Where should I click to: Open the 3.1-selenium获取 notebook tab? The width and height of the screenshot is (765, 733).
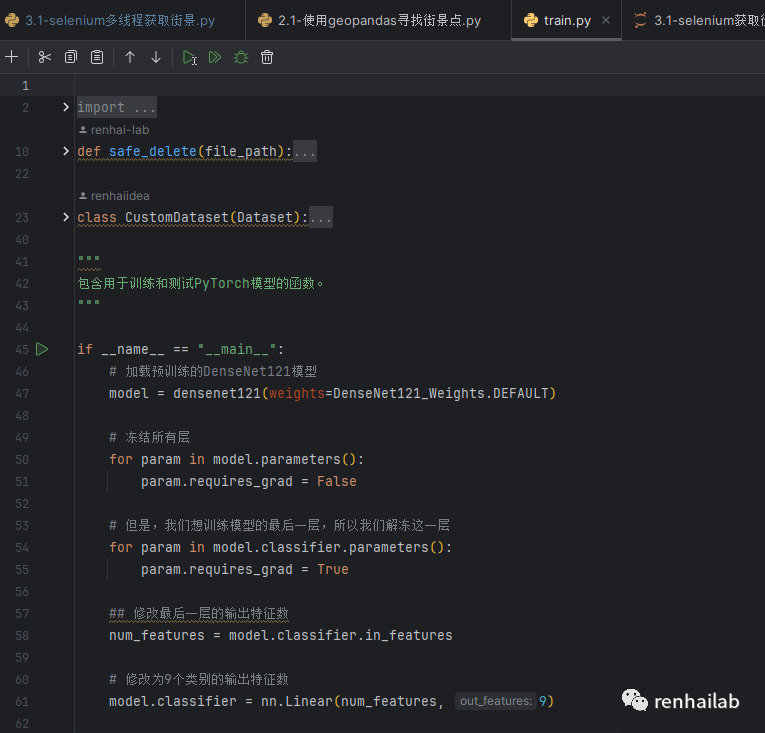click(x=699, y=20)
